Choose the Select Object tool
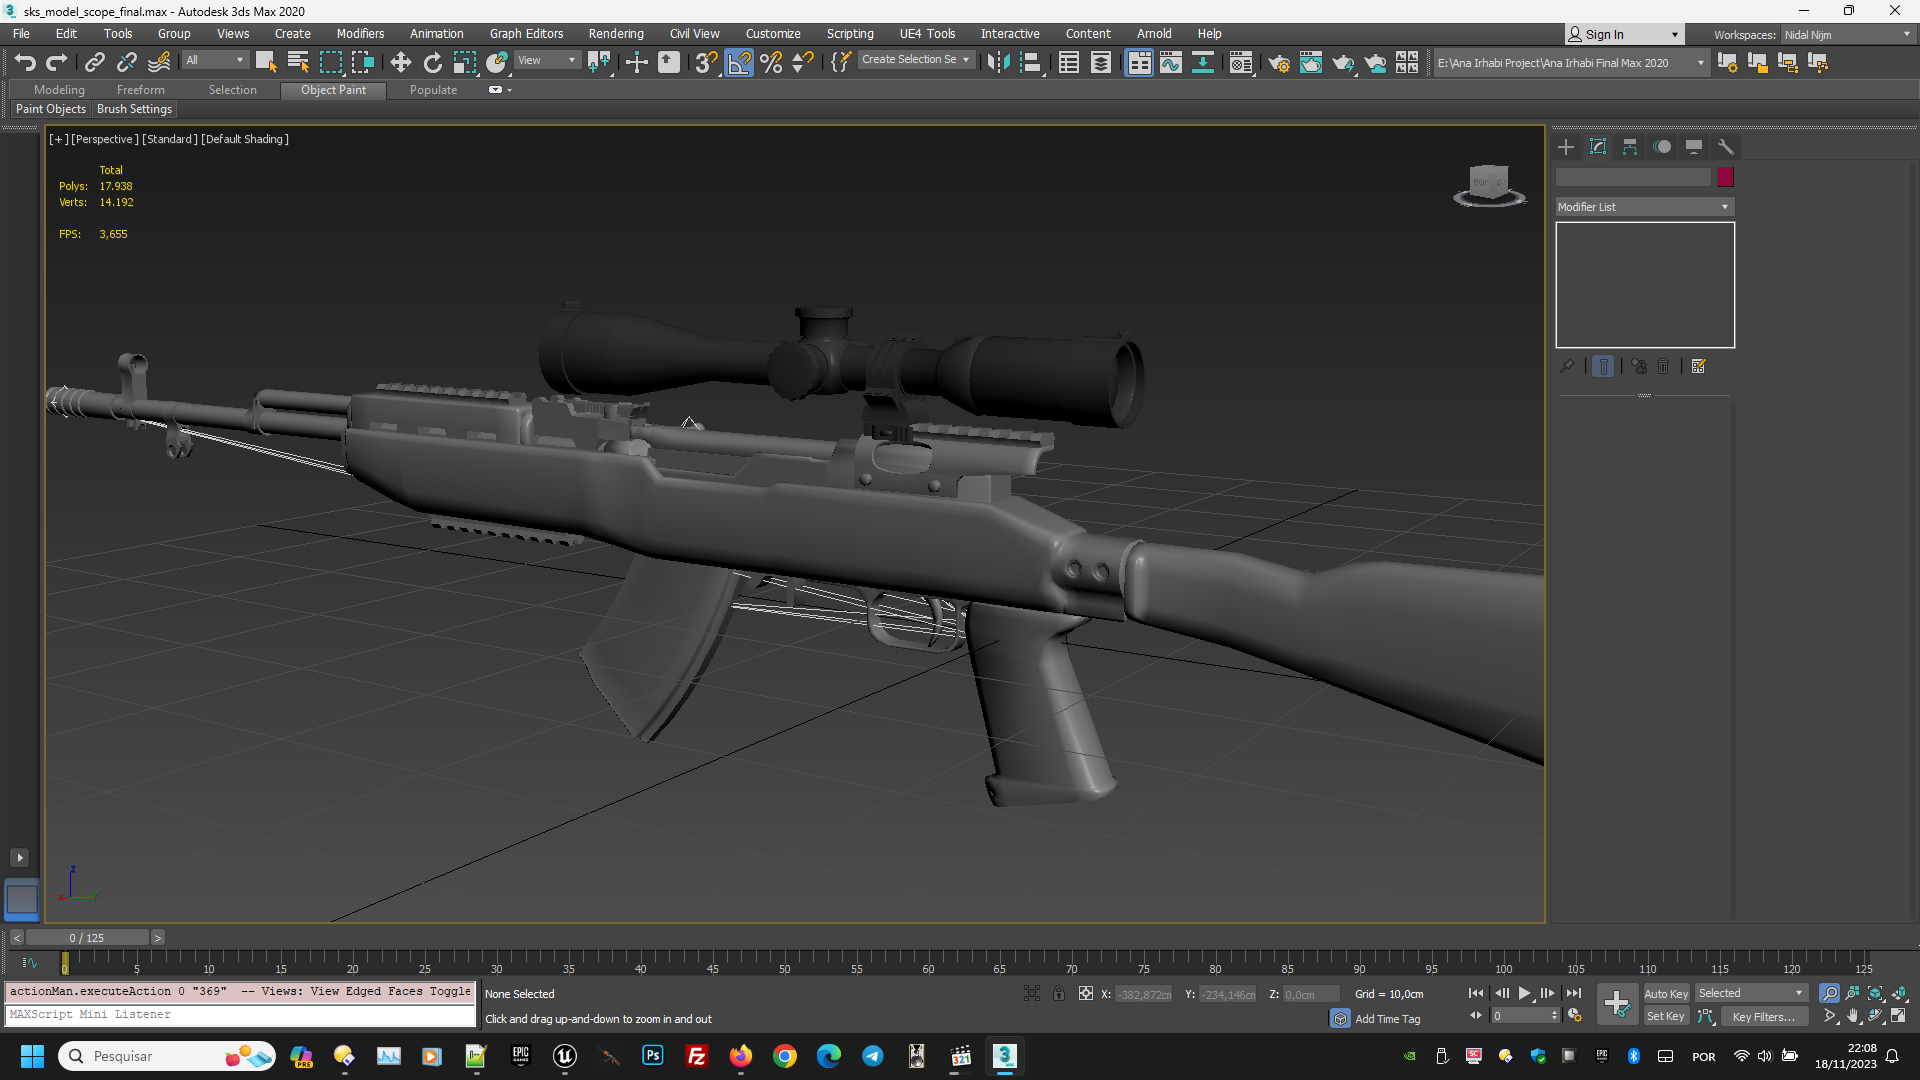Viewport: 1920px width, 1080px height. pos(266,62)
